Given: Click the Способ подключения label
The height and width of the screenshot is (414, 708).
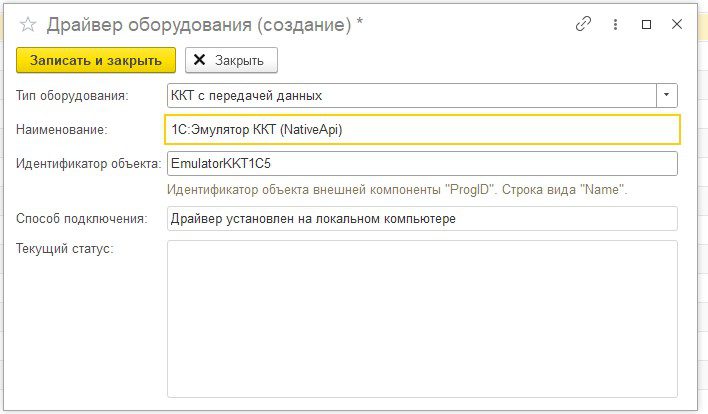Looking at the screenshot, I should pos(82,218).
